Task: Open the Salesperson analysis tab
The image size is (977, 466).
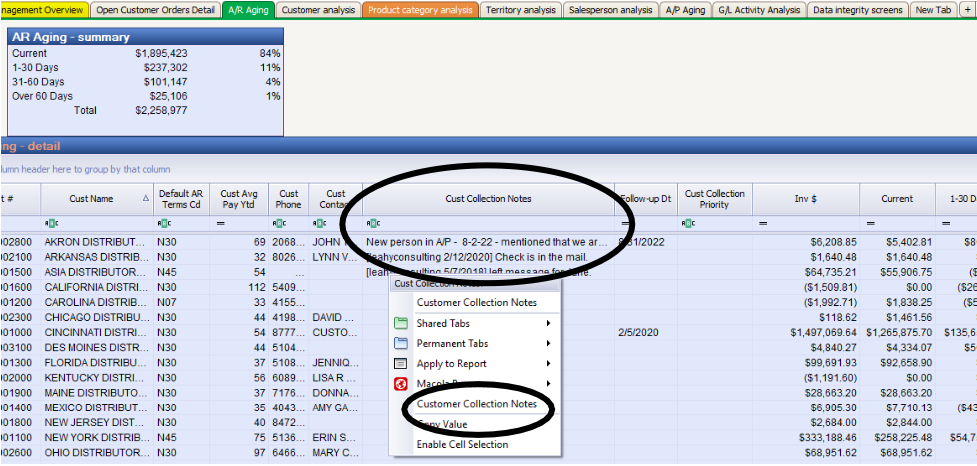Action: coord(611,10)
